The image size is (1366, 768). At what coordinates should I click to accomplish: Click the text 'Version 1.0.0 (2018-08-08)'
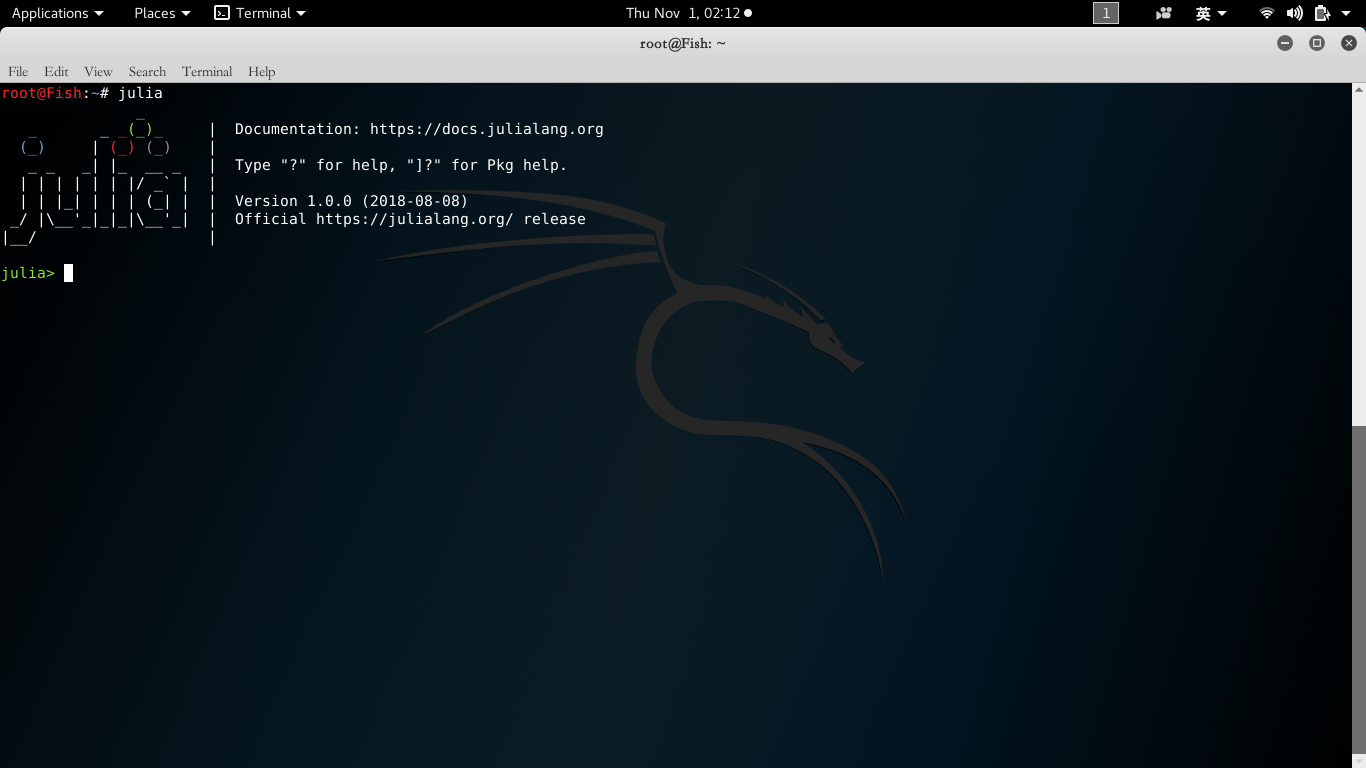point(352,201)
